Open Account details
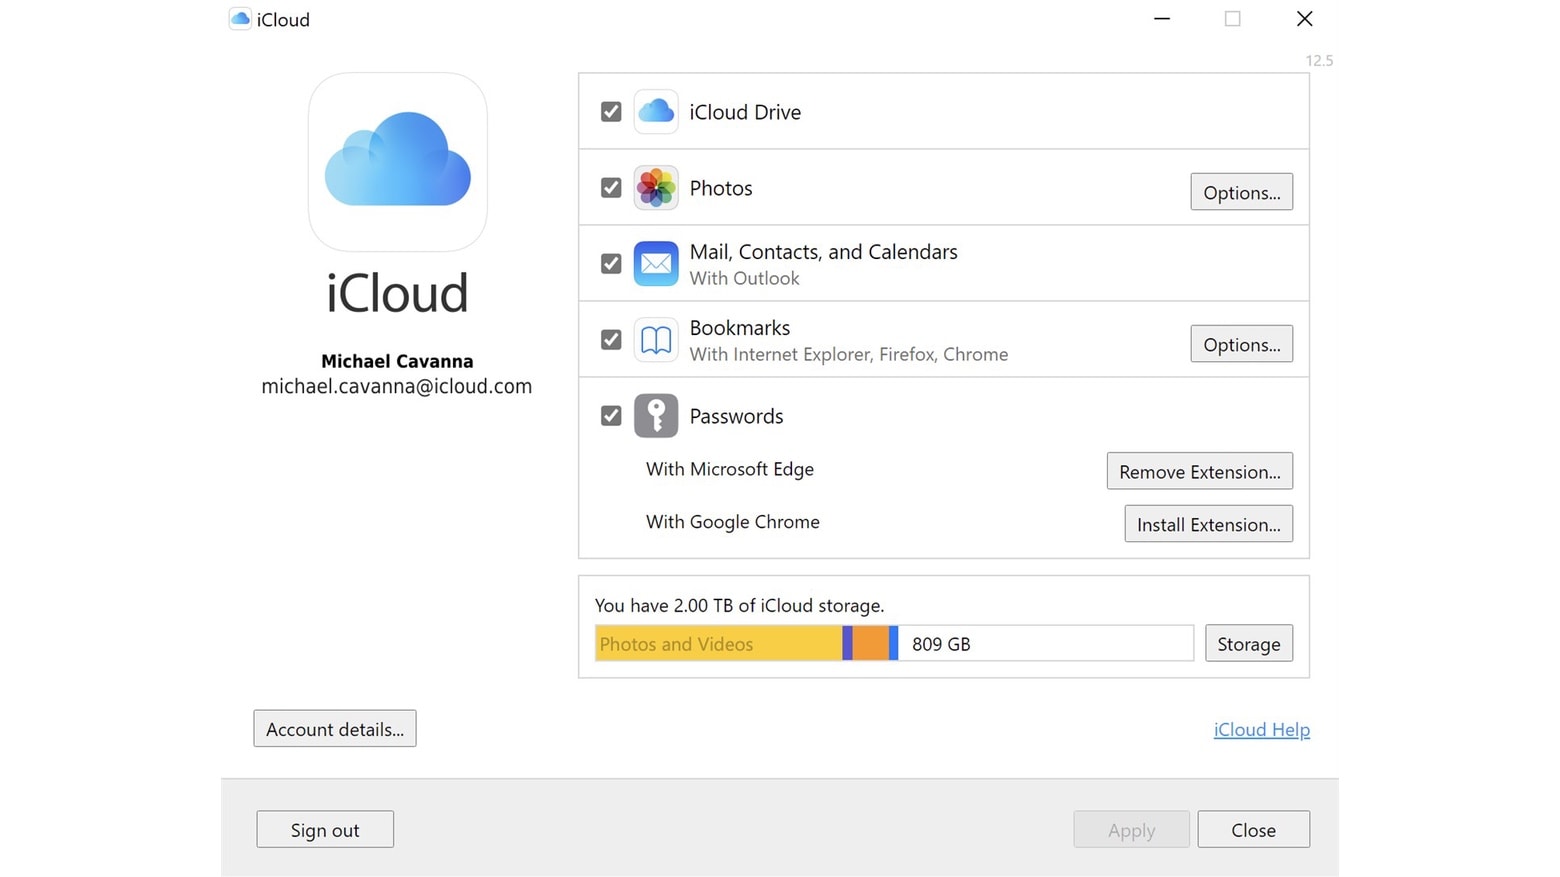Screen dimensions: 1560x877 tap(334, 728)
